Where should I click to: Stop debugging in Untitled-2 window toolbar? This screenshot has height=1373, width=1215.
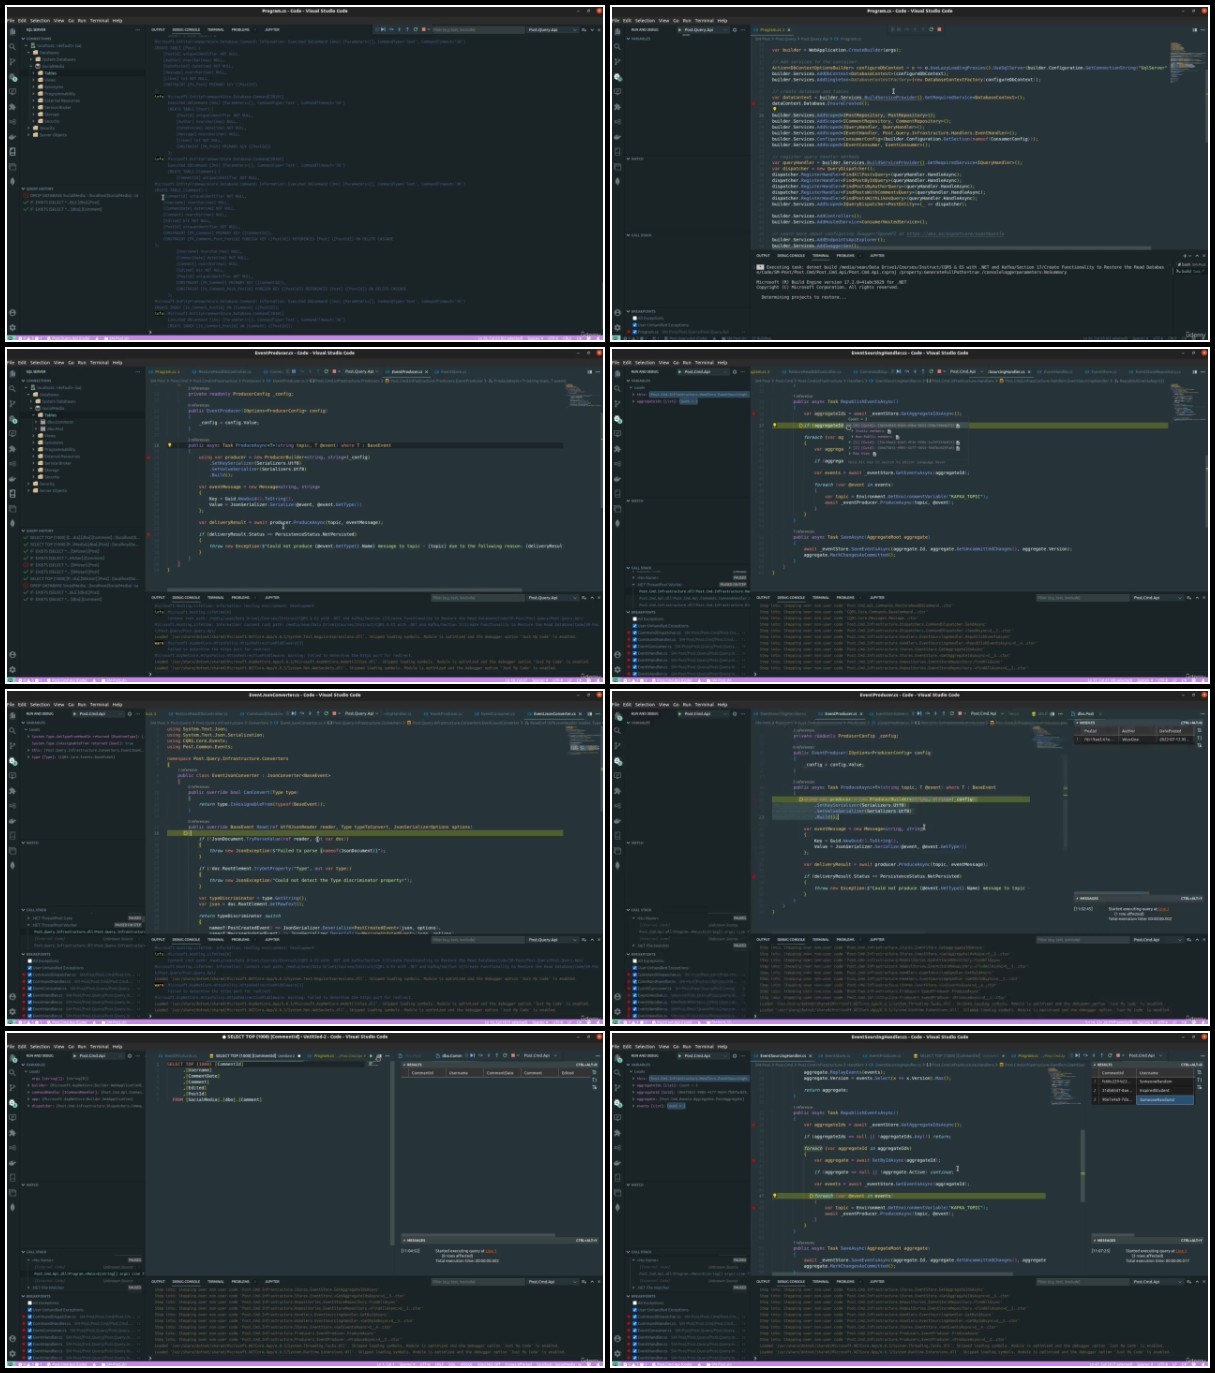513,1055
